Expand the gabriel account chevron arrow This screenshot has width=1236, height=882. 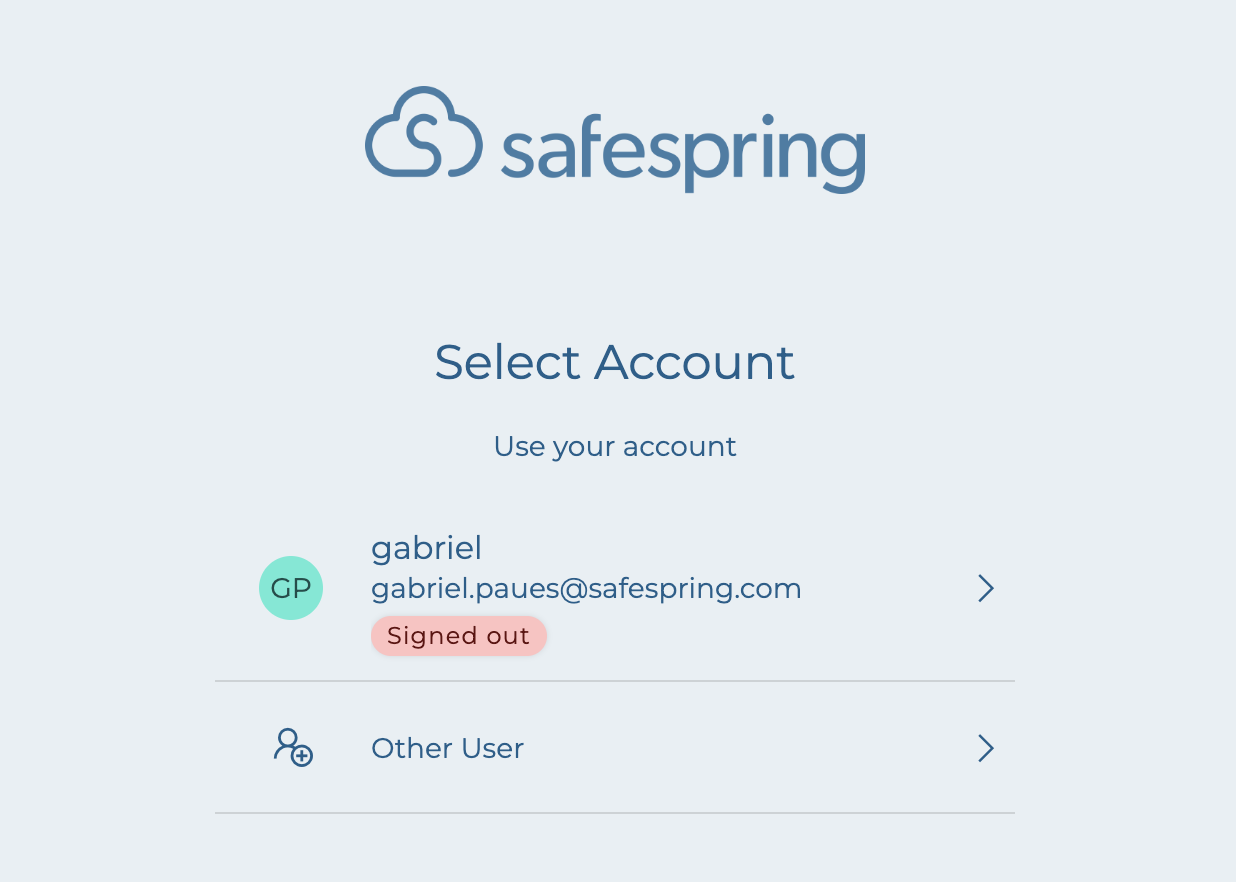pos(985,588)
